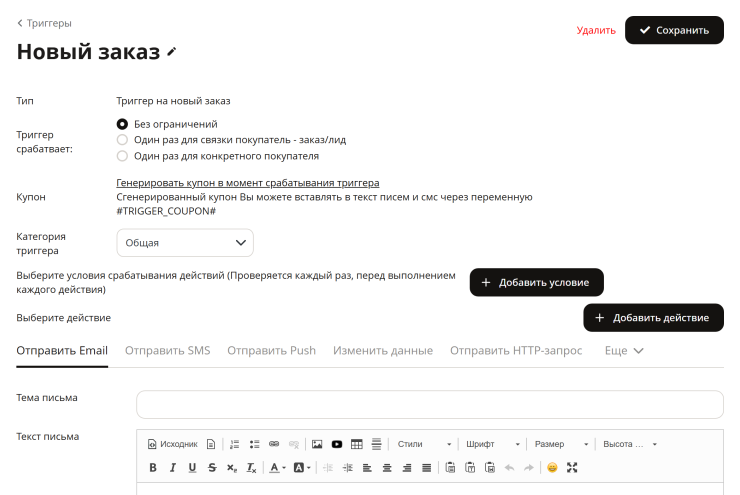Open the Категория триггера dropdown Общая
Image resolution: width=740 pixels, height=495 pixels.
pyautogui.click(x=185, y=243)
